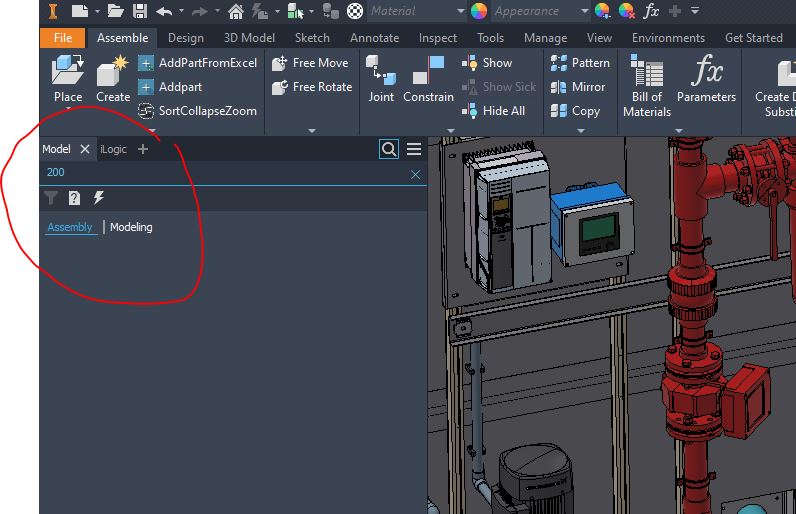This screenshot has width=796, height=514.
Task: Open appearance adjust color-wheel icon
Action: pos(603,11)
